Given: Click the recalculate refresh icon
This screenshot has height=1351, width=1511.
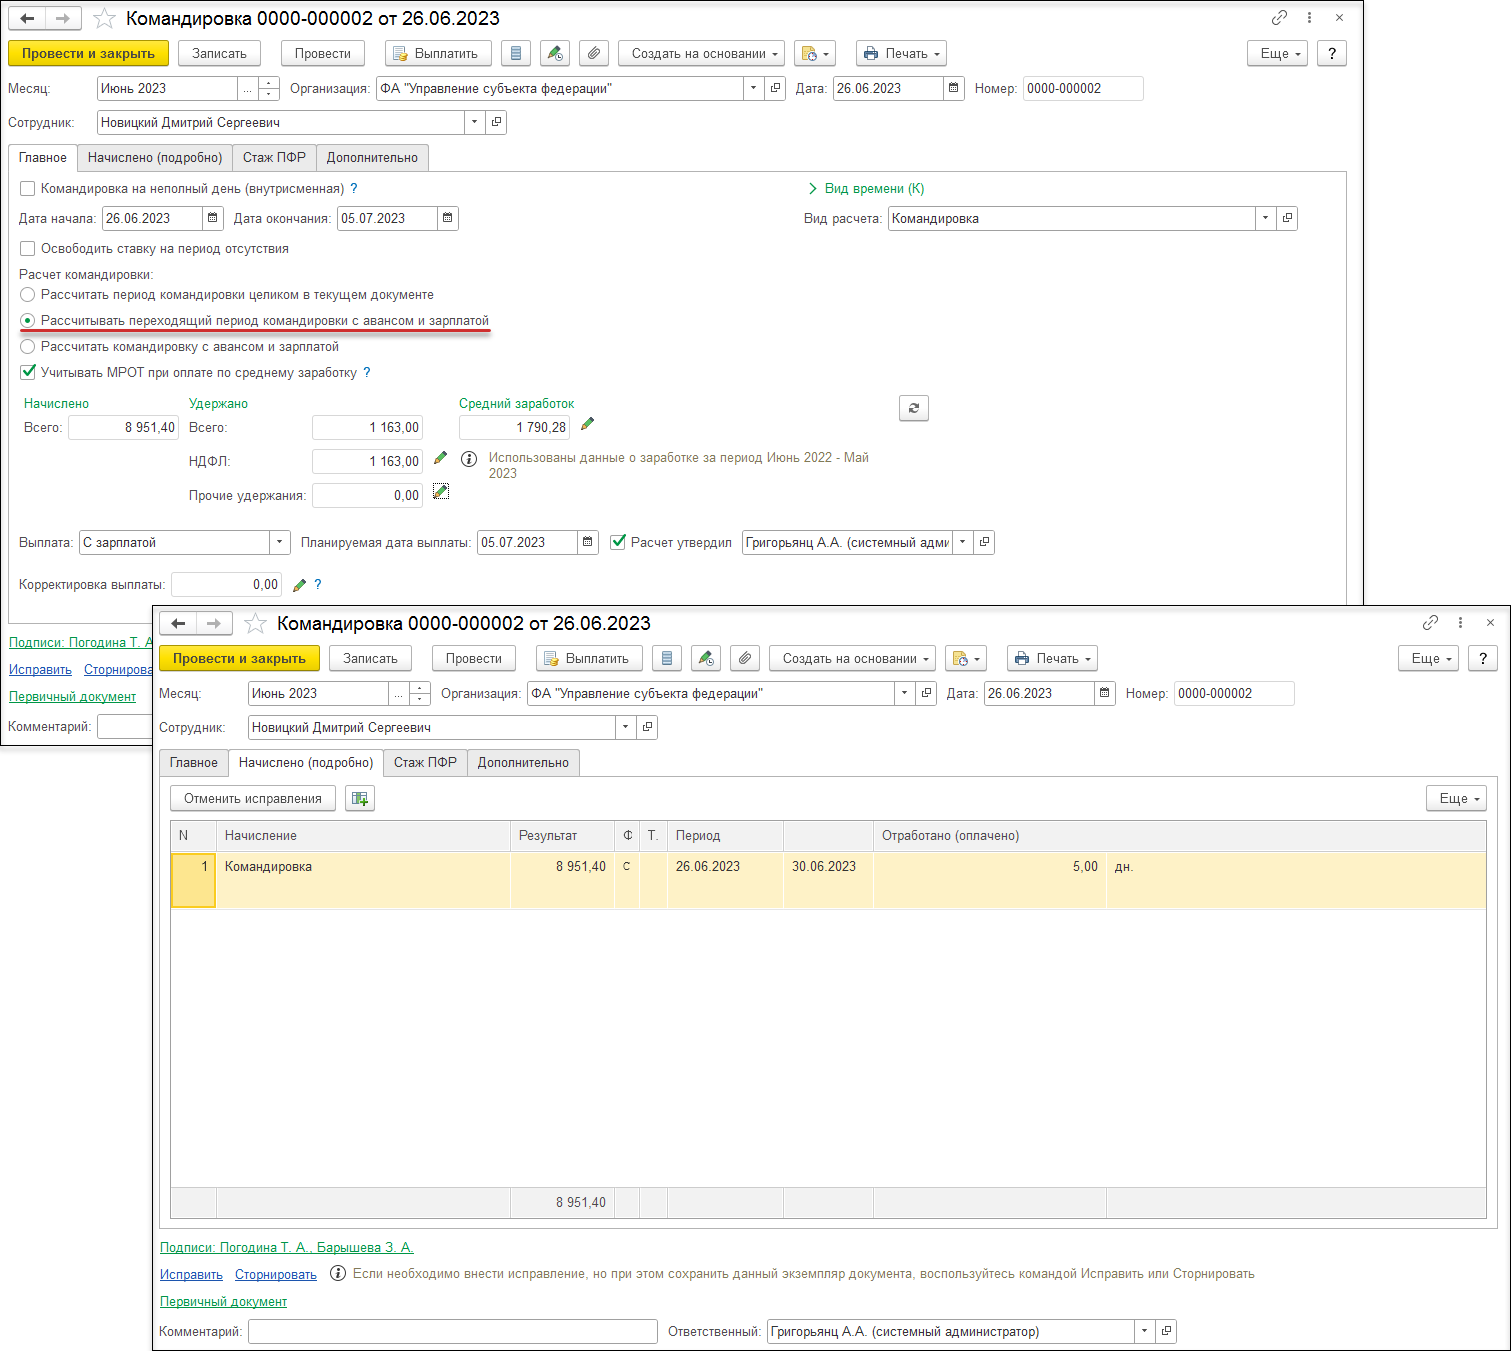Looking at the screenshot, I should coord(914,408).
